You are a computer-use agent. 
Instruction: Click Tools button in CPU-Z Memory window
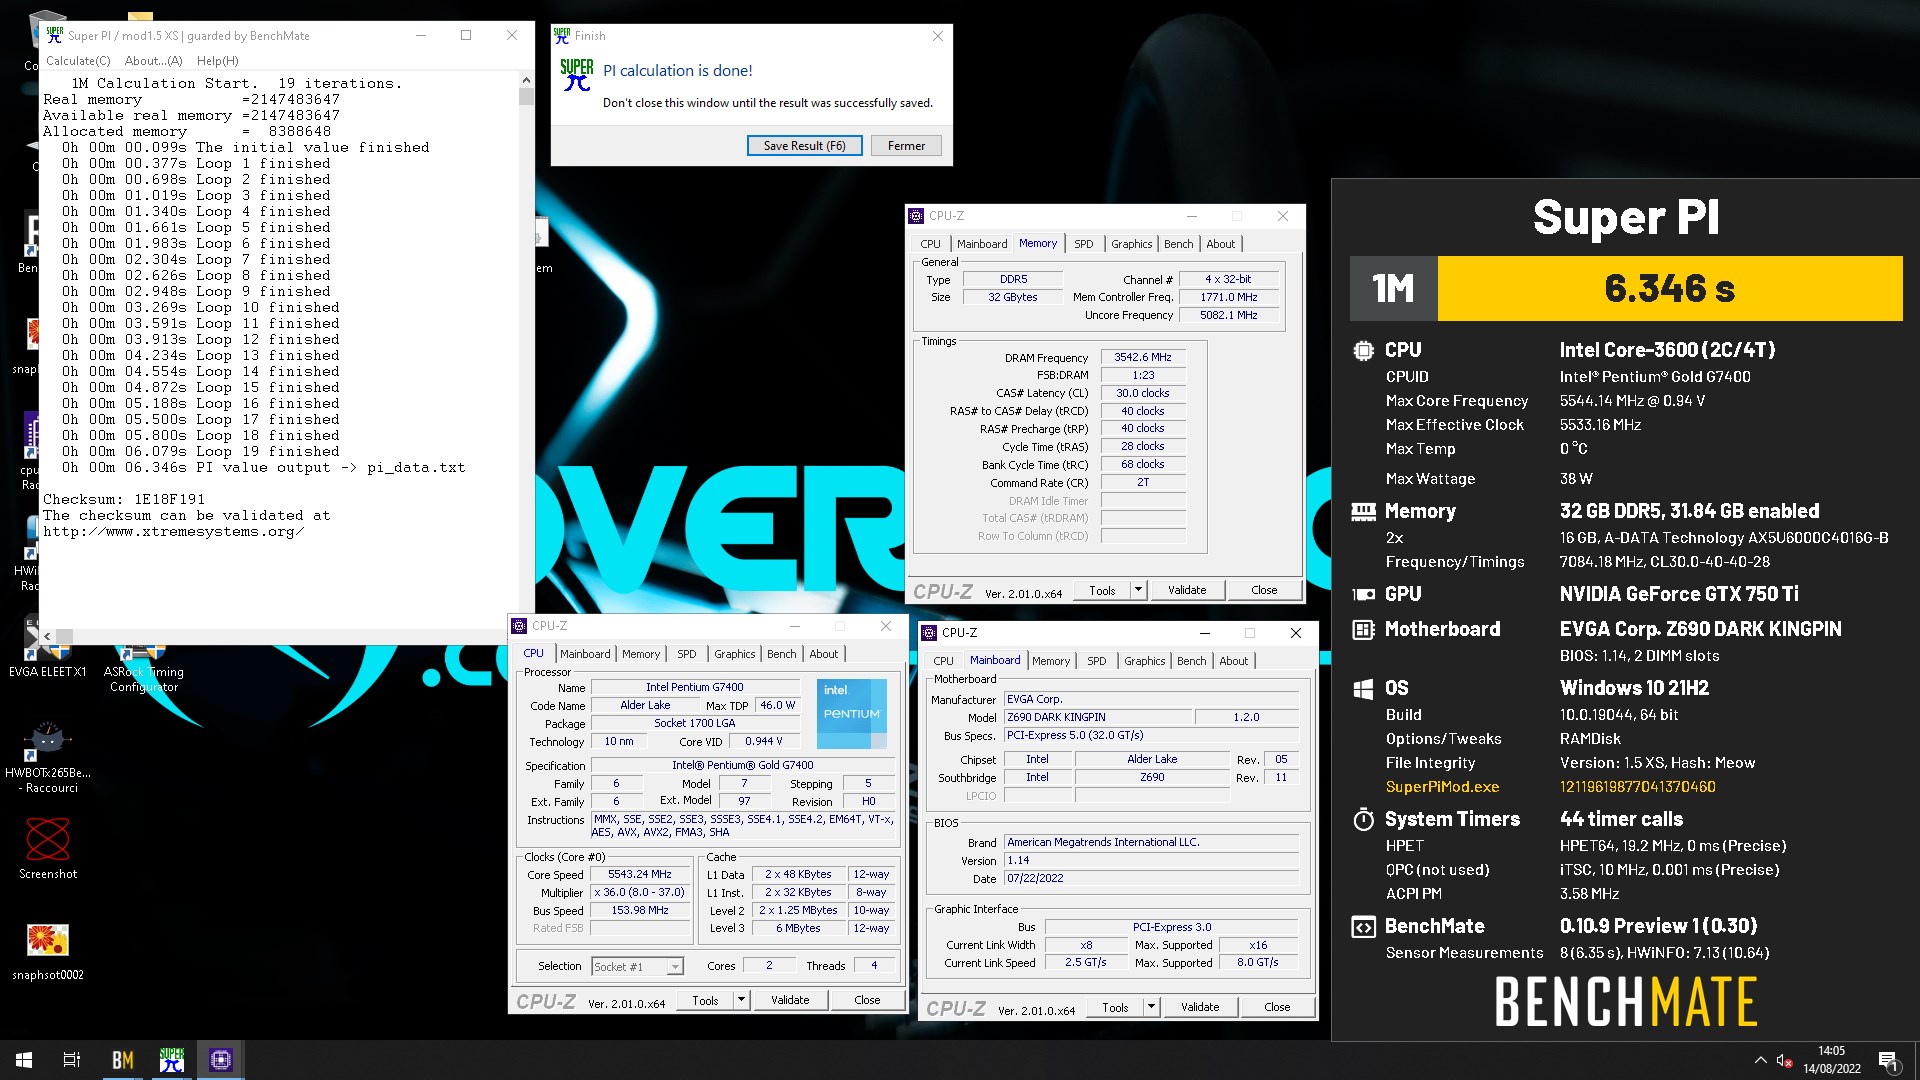1102,591
